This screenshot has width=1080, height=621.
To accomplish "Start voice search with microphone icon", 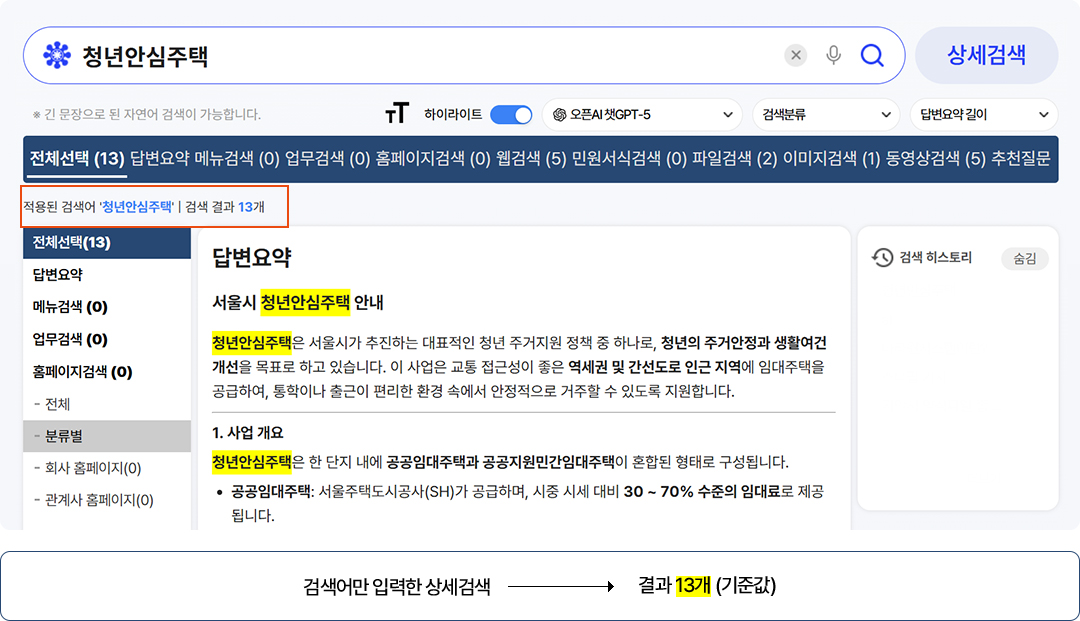I will [x=833, y=55].
